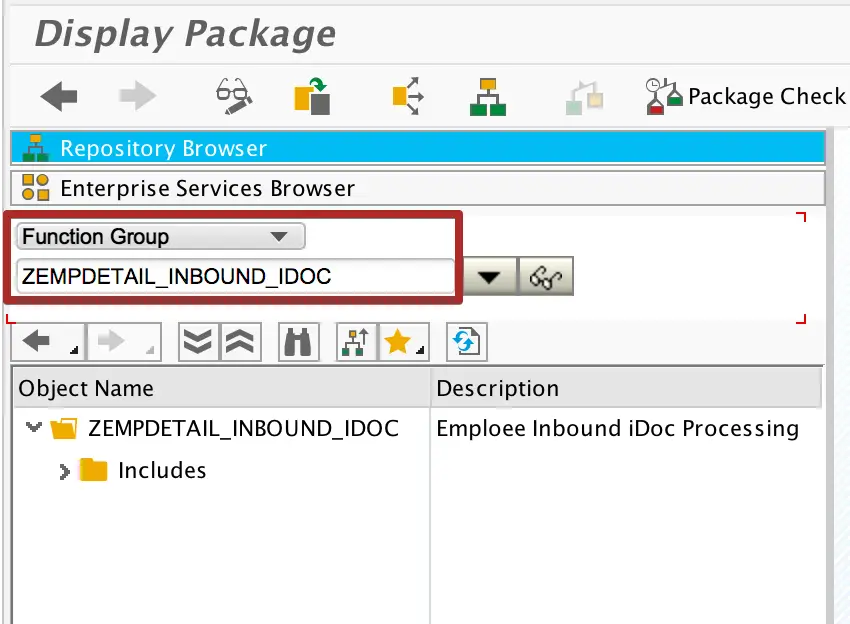Click the Where-Used List icon
The width and height of the screenshot is (850, 624).
(x=408, y=96)
